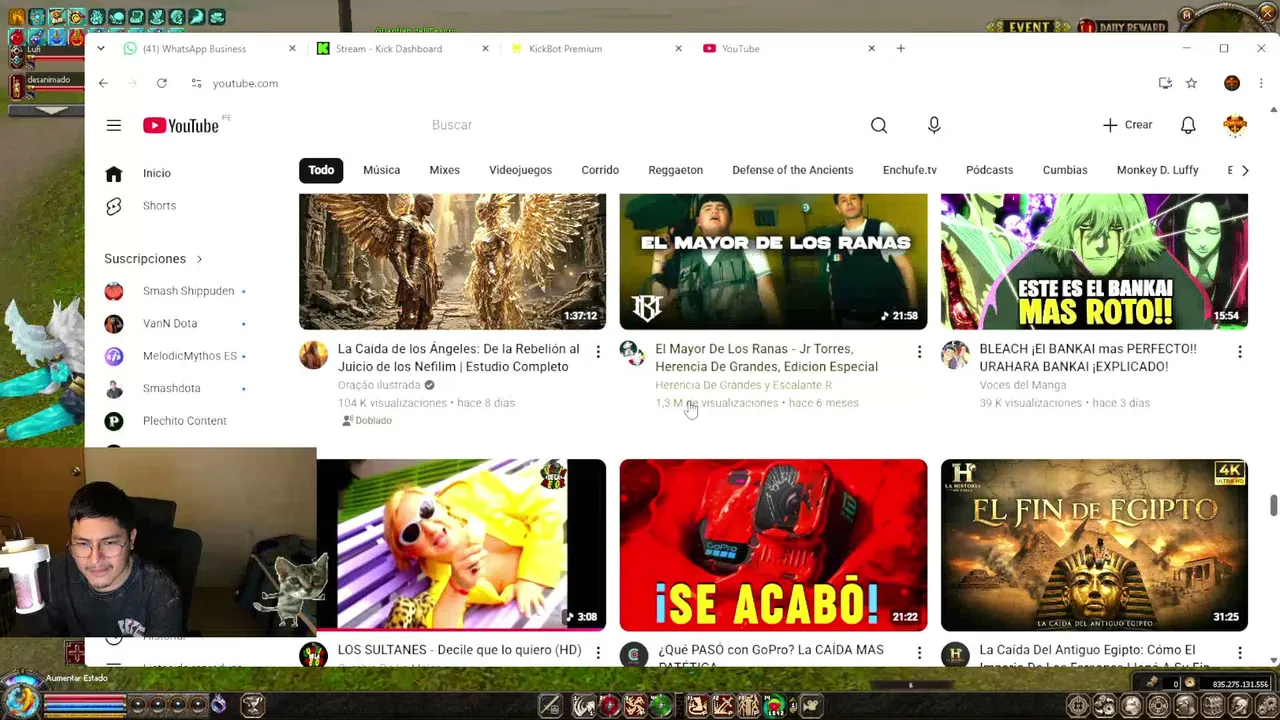Open the browser profile avatar
This screenshot has width=1280, height=720.
click(1232, 83)
